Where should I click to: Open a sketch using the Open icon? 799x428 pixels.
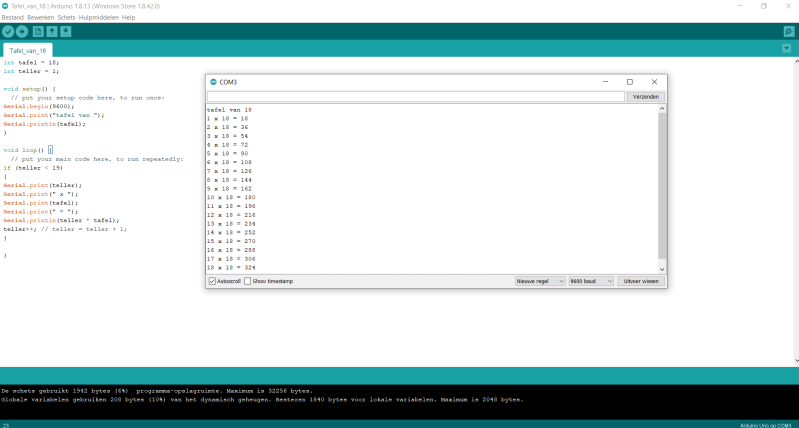coord(52,32)
